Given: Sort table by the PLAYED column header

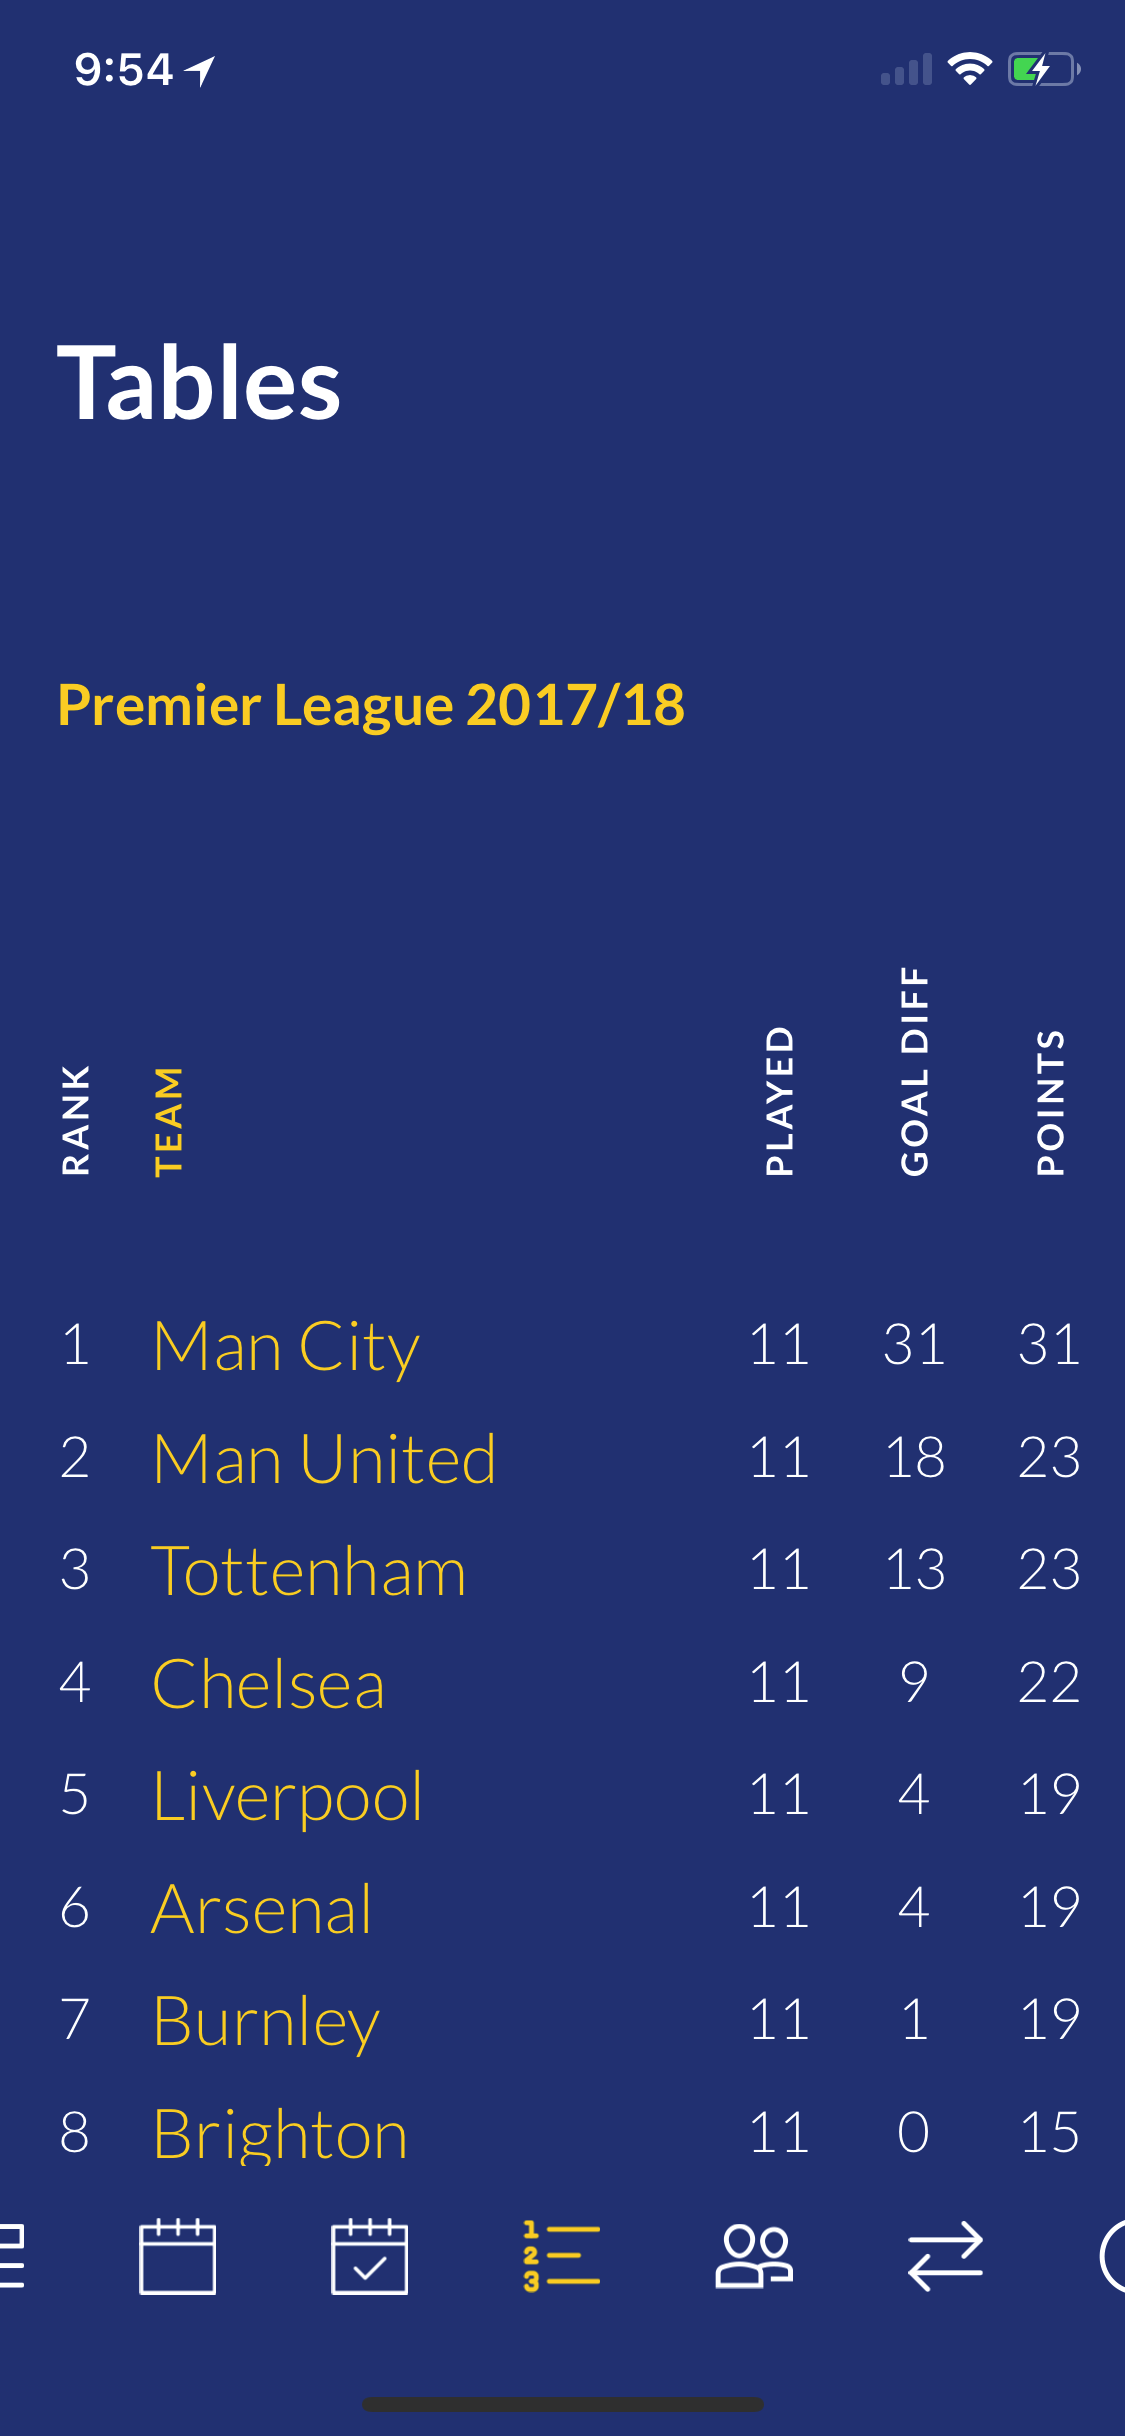Looking at the screenshot, I should [780, 1101].
